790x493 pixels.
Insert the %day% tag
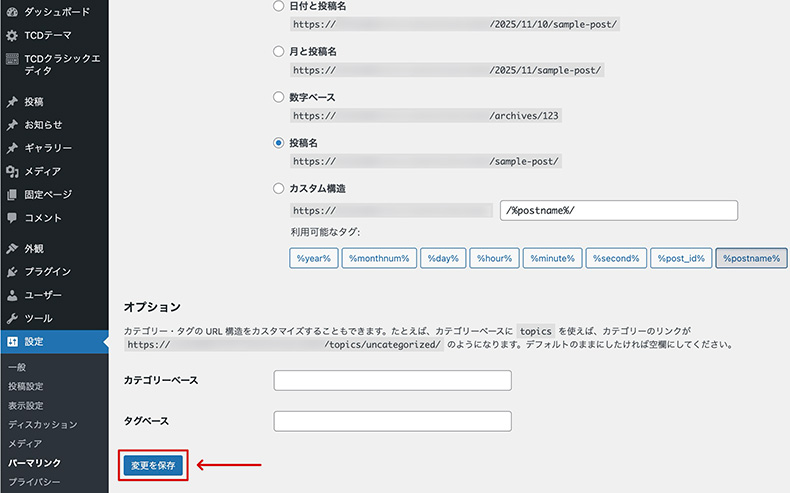443,258
